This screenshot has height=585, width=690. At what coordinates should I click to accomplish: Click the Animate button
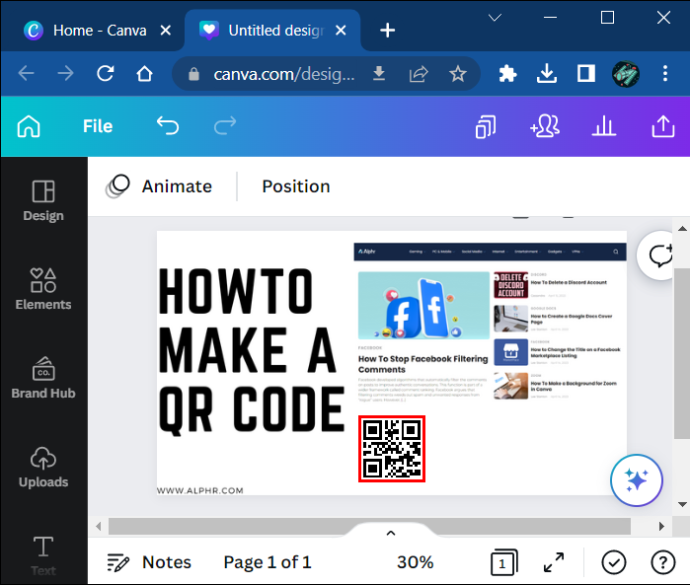pyautogui.click(x=159, y=187)
